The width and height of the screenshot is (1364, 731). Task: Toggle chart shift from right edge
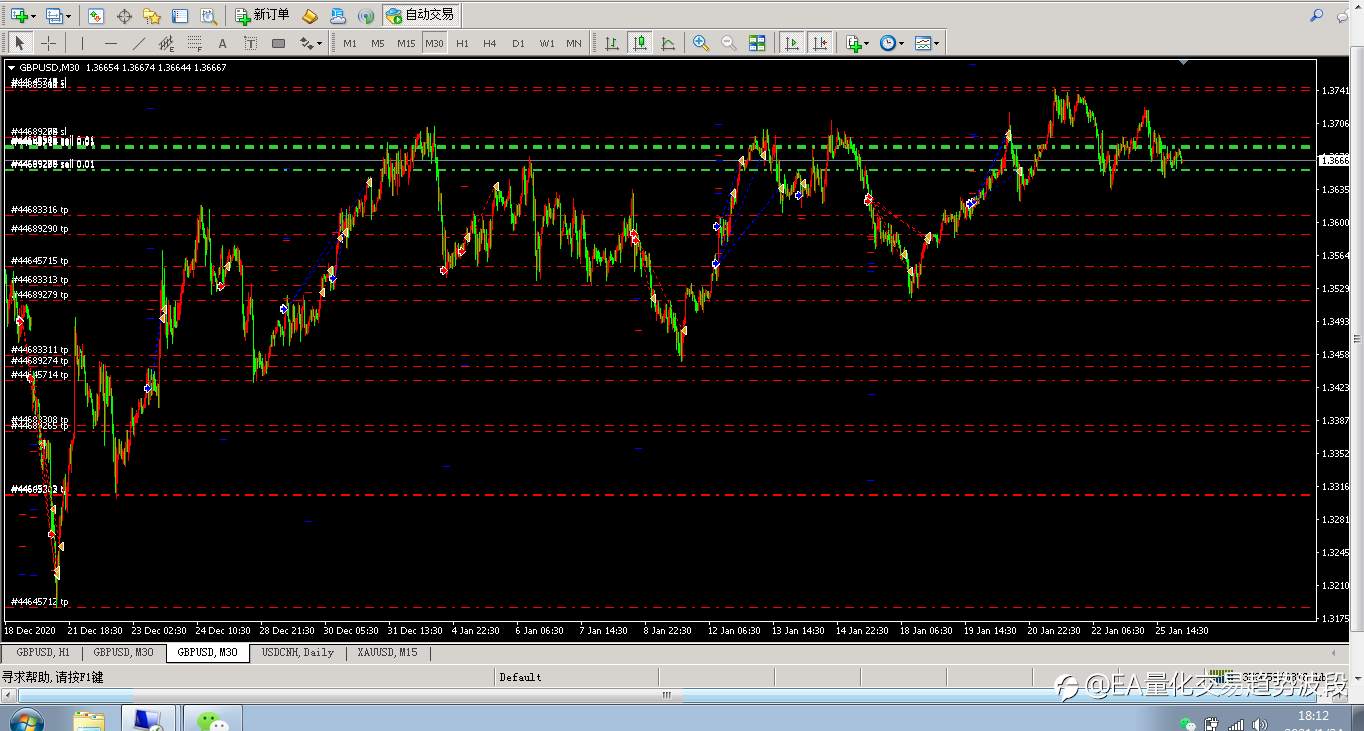coord(820,43)
